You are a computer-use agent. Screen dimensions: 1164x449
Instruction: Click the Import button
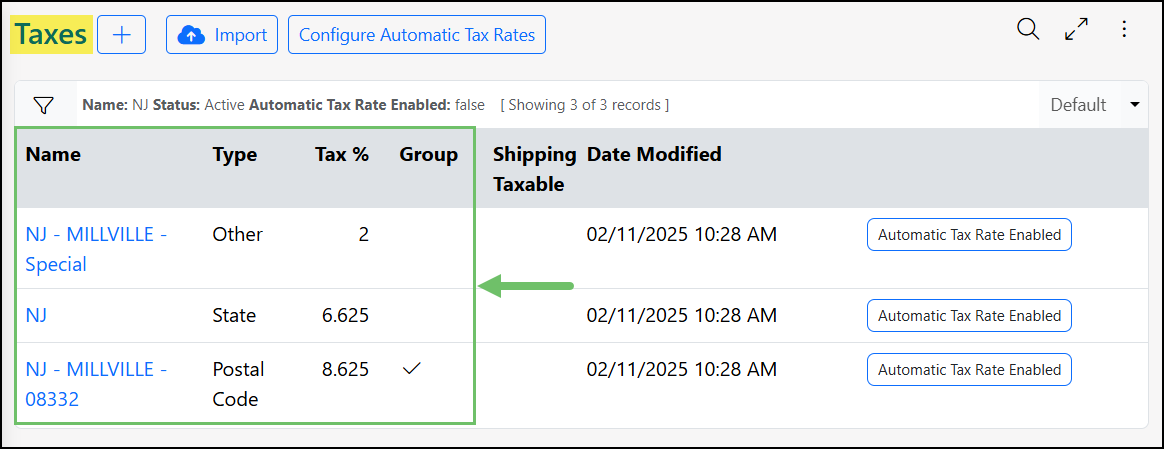click(x=222, y=35)
